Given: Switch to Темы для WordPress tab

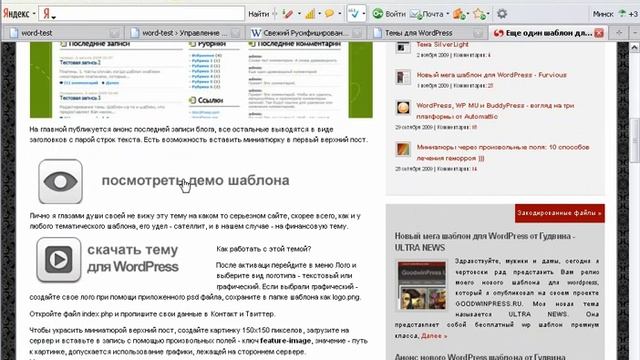Looking at the screenshot, I should tap(427, 33).
